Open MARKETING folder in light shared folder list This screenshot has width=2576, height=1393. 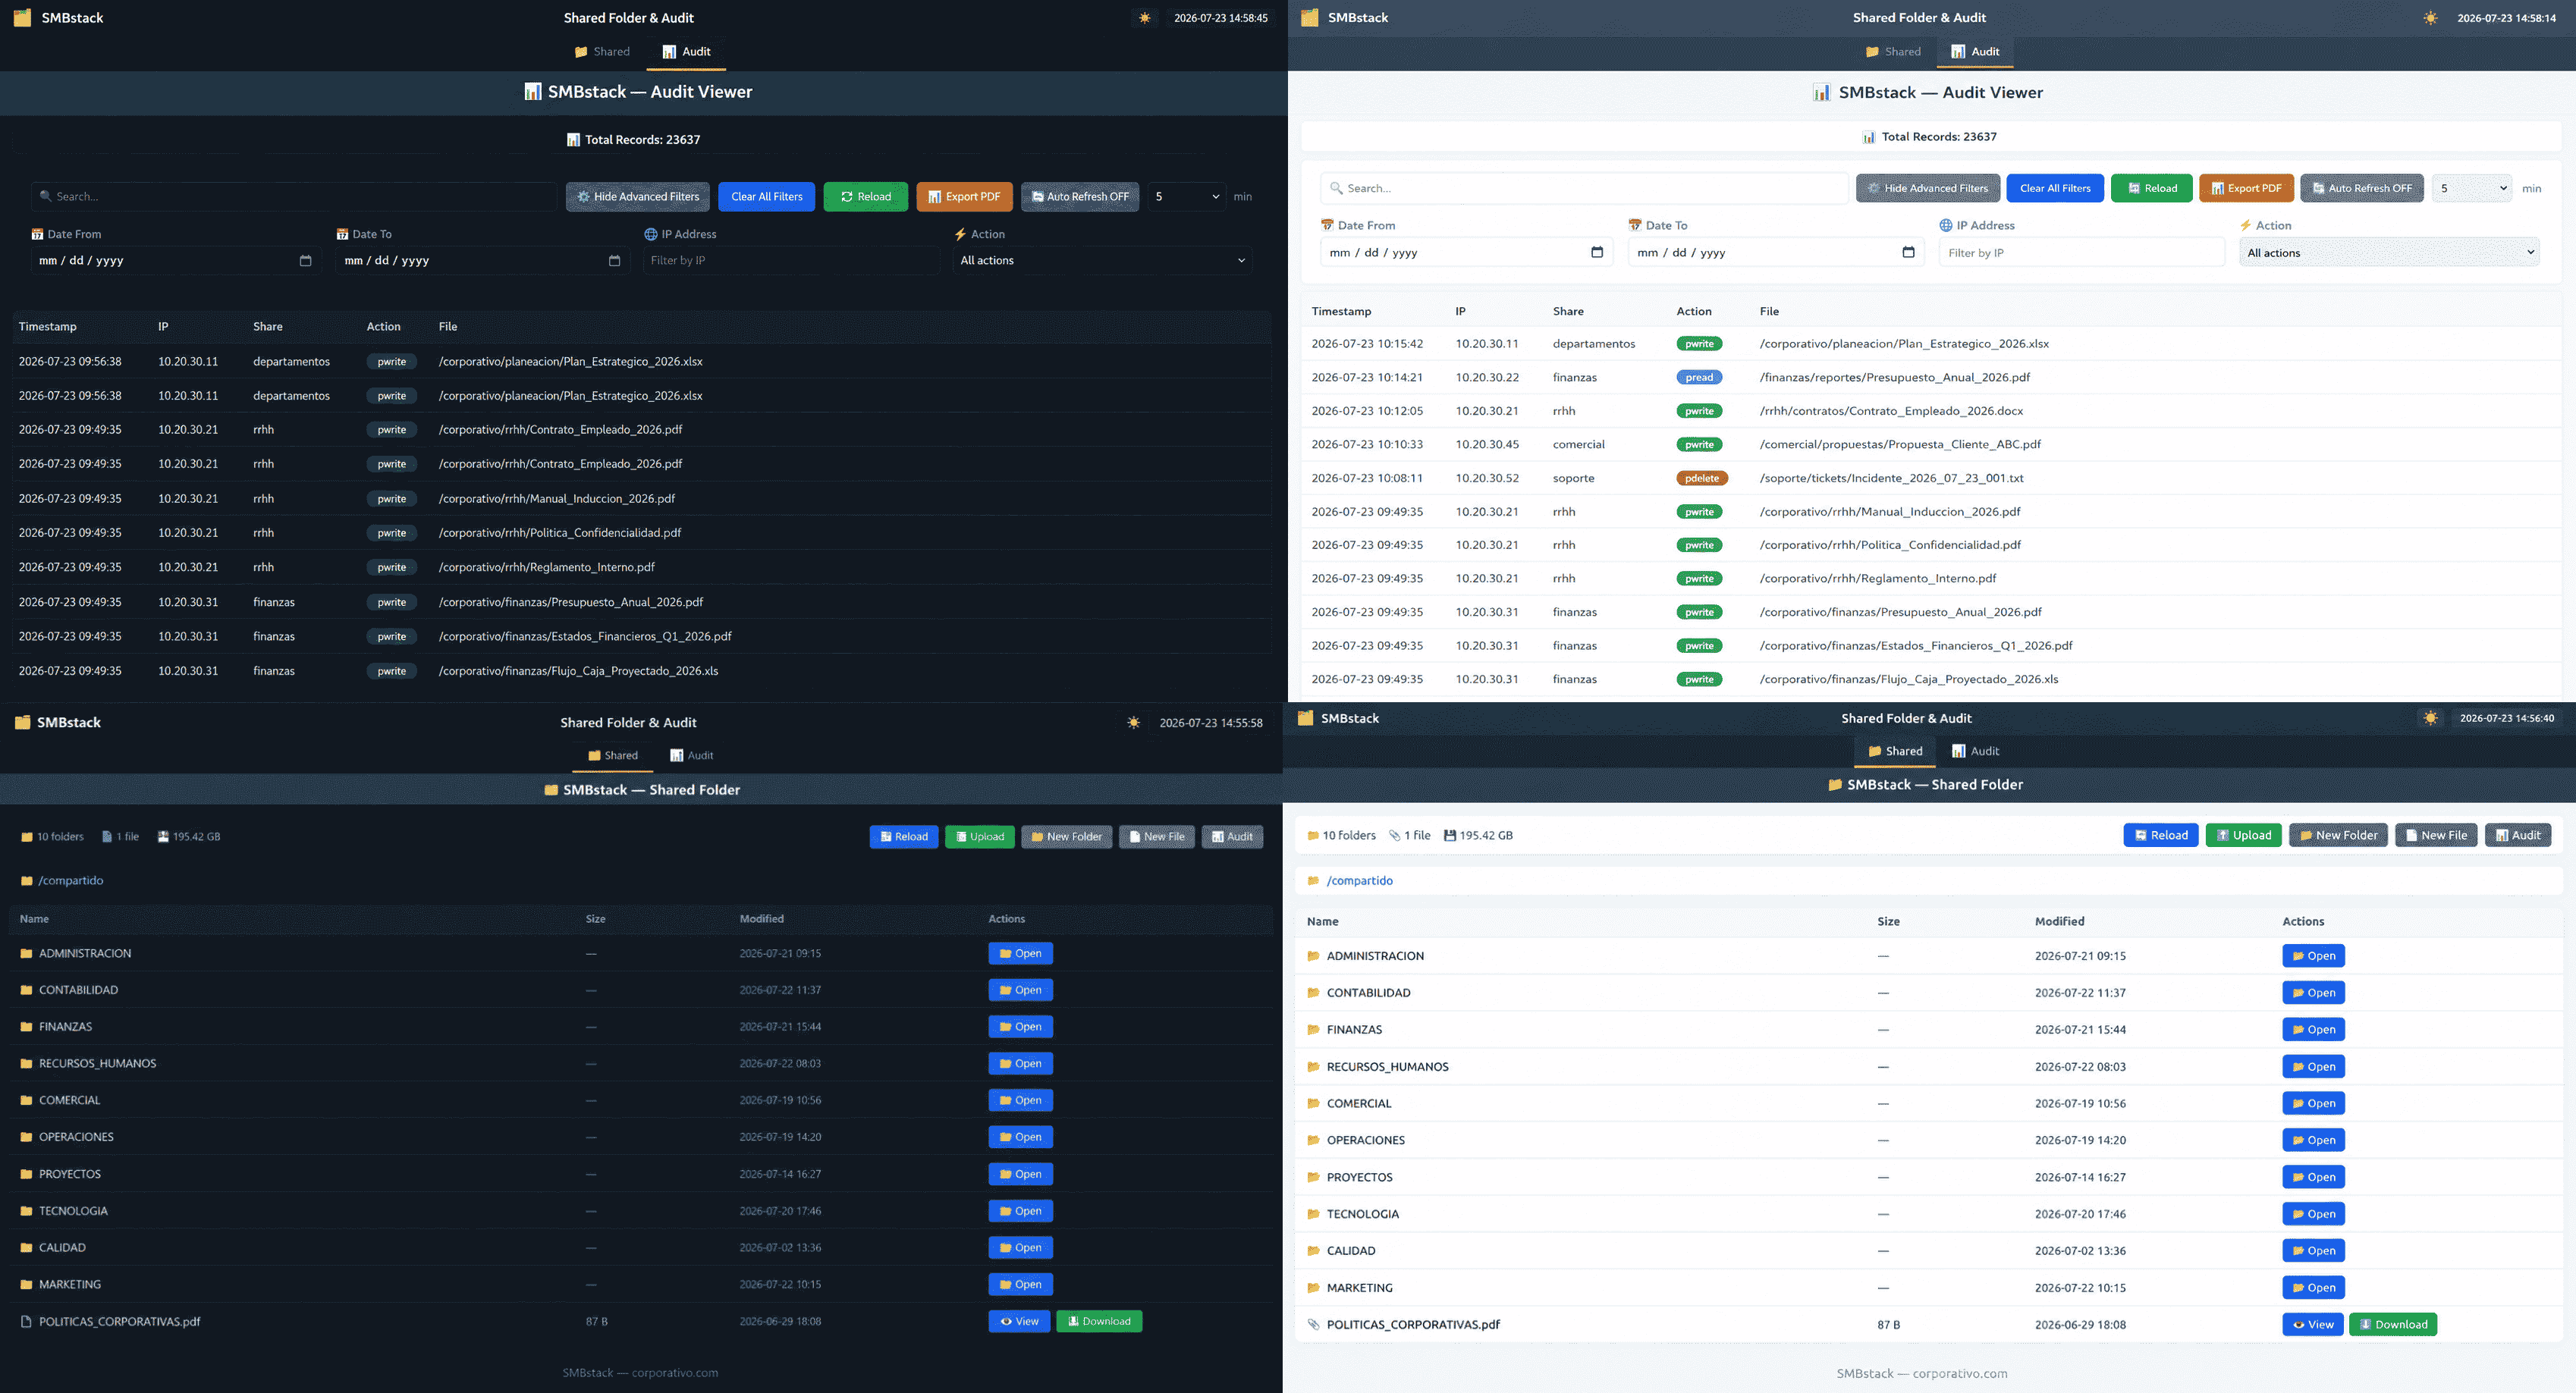[2313, 1288]
